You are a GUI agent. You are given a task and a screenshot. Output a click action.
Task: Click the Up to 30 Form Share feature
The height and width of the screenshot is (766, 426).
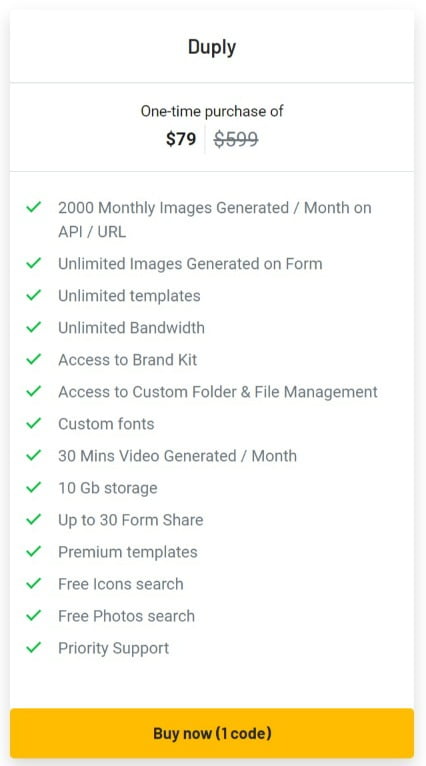pyautogui.click(x=130, y=520)
